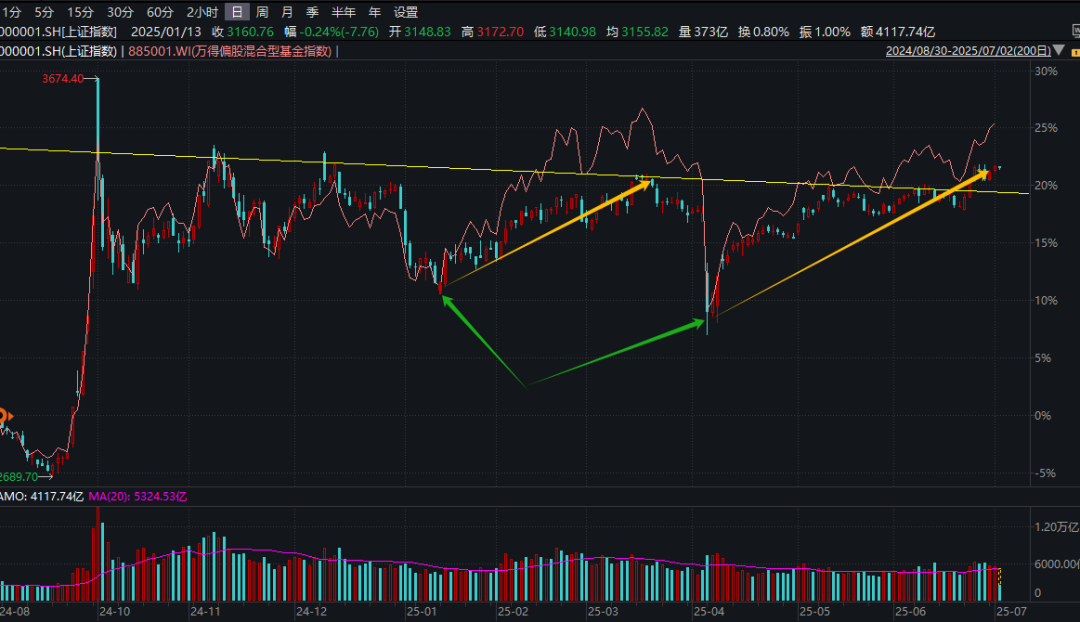
Task: Select the 日 daily K-line tab
Action: [236, 12]
